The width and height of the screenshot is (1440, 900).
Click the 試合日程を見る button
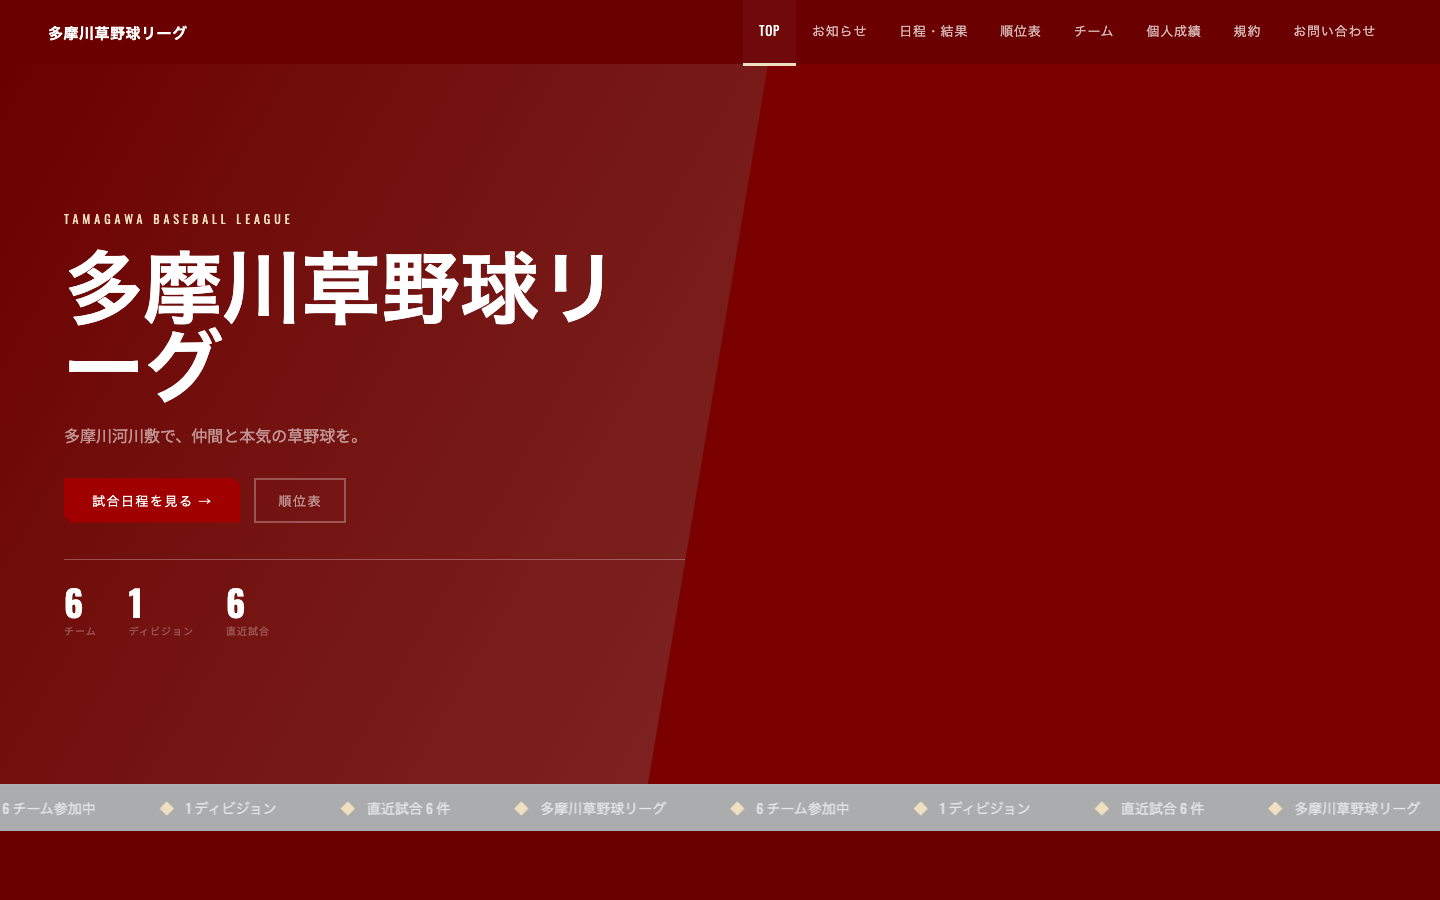click(x=152, y=500)
